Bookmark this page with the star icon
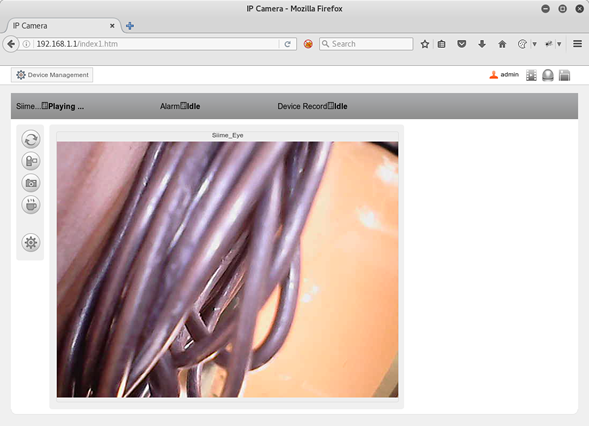The height and width of the screenshot is (426, 589). click(x=425, y=44)
